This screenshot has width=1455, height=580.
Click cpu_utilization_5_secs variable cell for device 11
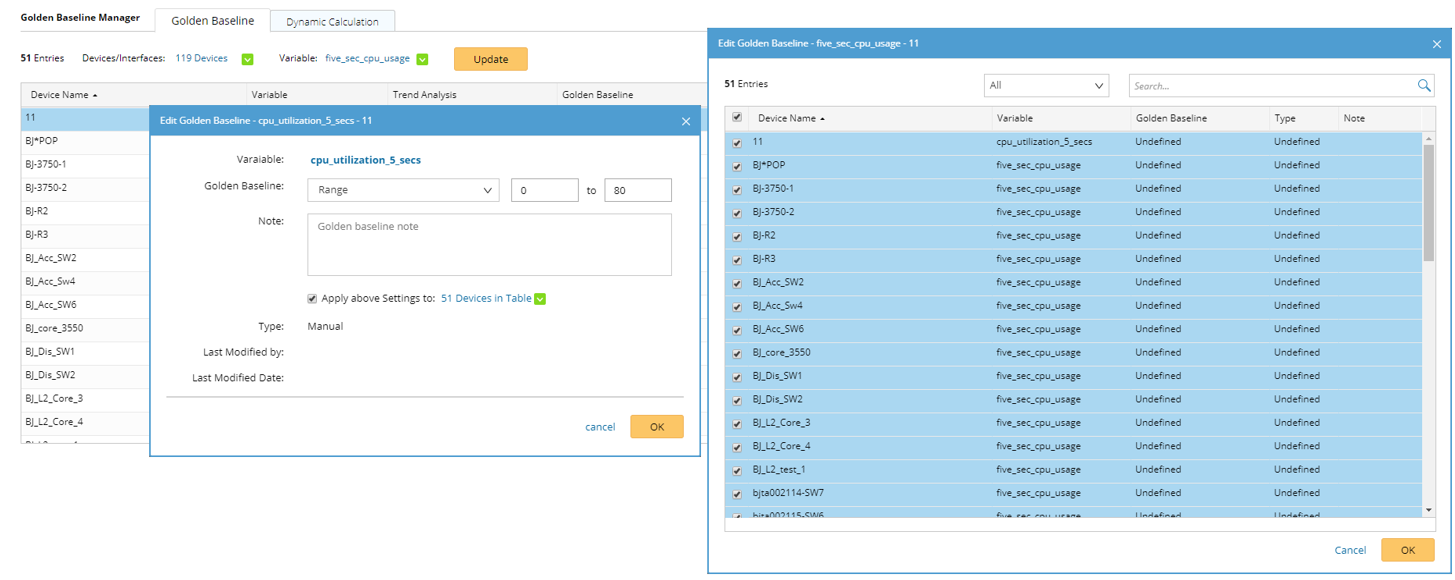1044,142
